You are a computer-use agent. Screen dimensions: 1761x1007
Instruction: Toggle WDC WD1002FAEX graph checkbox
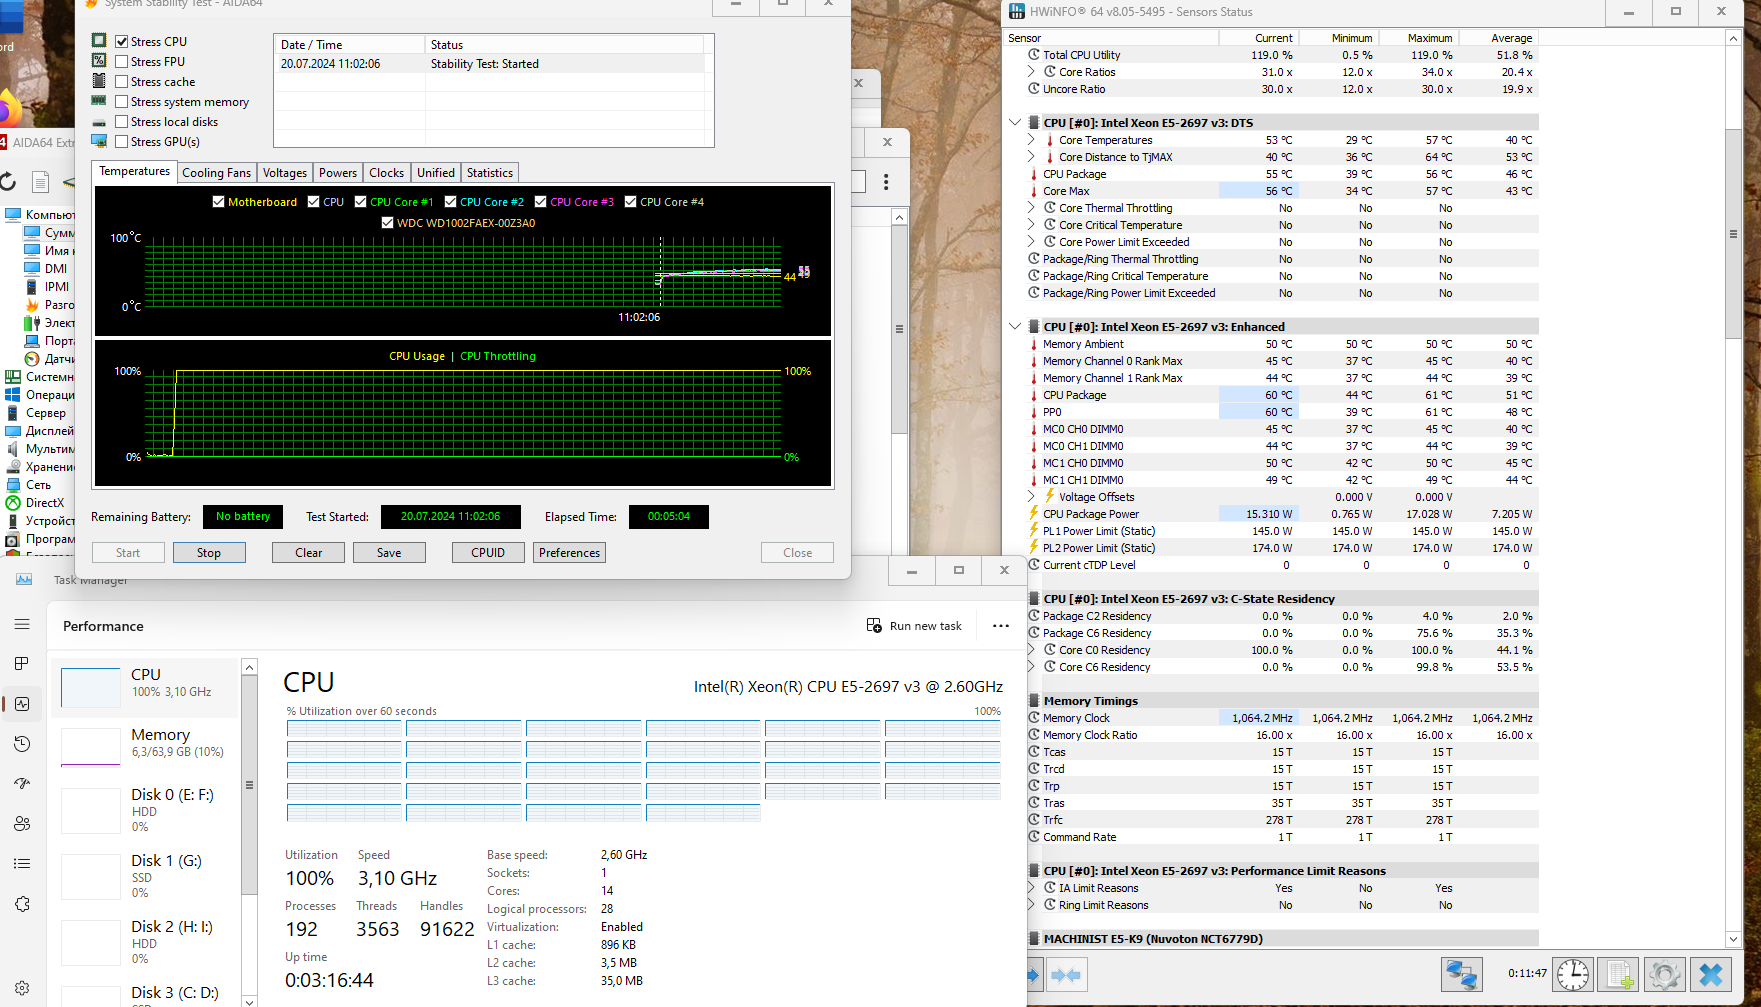click(387, 223)
